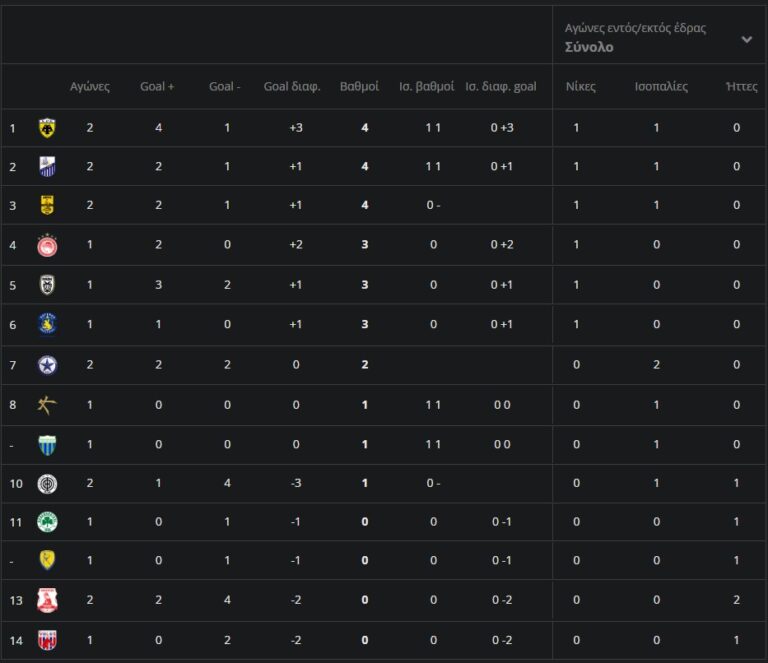Open the green shamrock Panathinaikos crest
Image resolution: width=768 pixels, height=663 pixels.
coord(47,521)
